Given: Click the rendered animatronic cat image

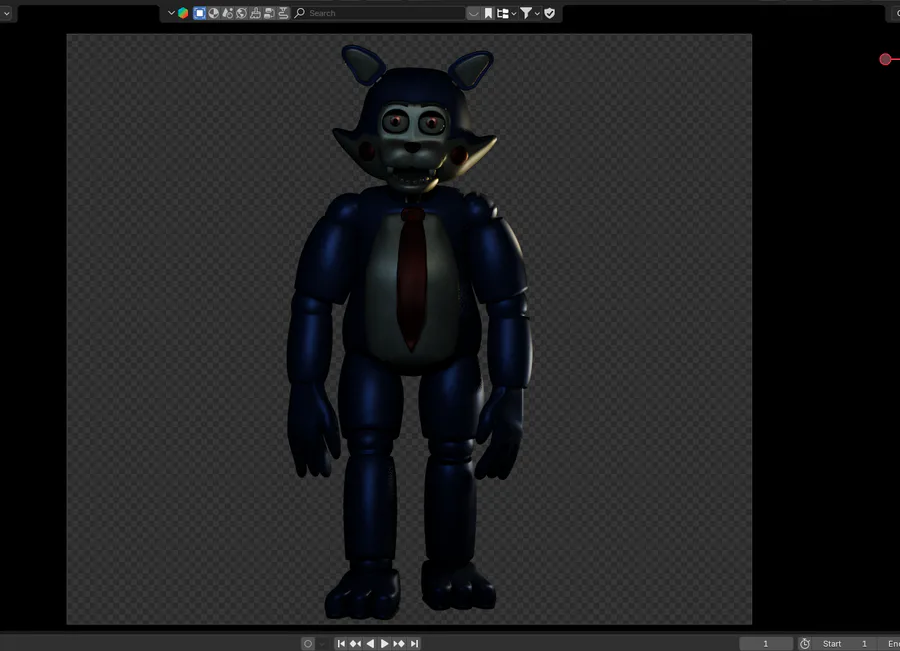Looking at the screenshot, I should (x=409, y=329).
